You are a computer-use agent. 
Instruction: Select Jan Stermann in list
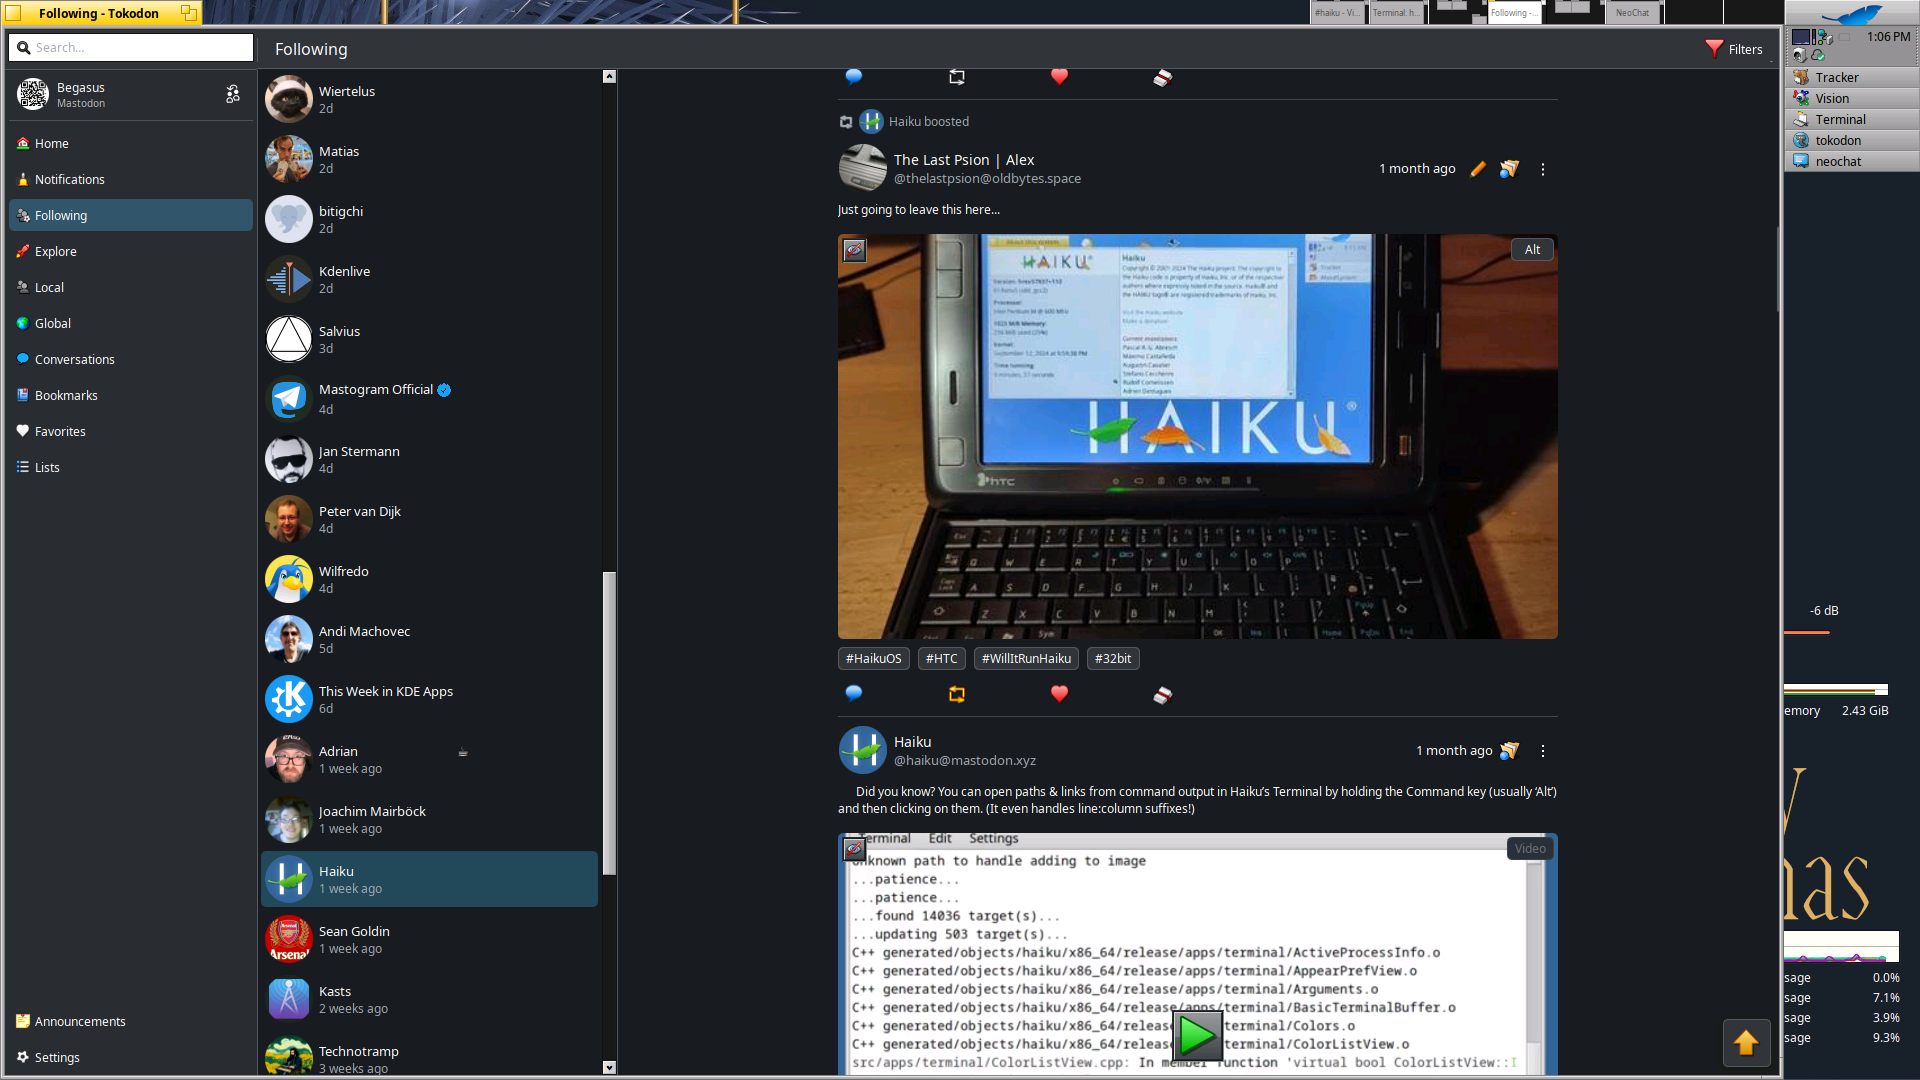coord(430,459)
